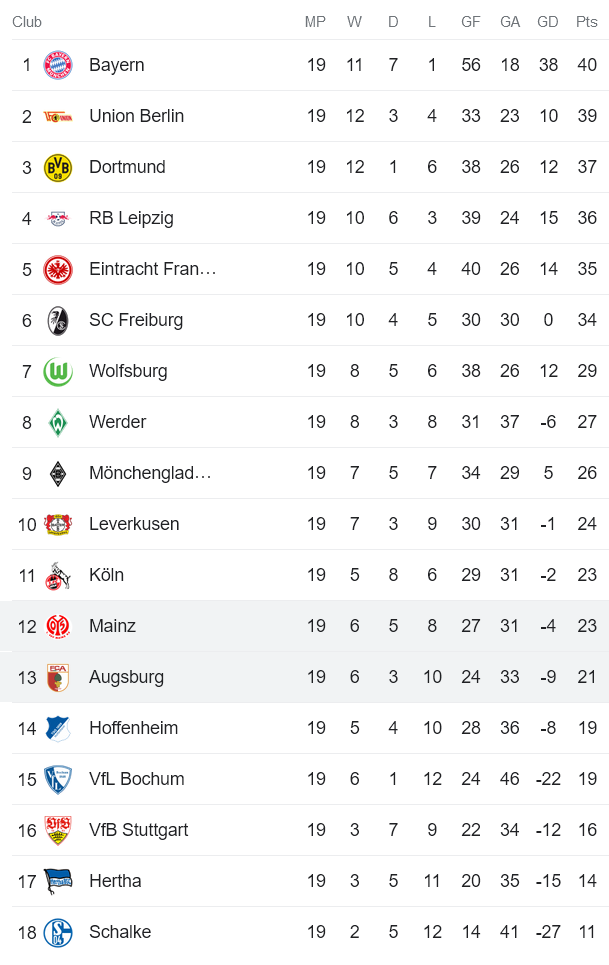Click the Augsburg team name

point(126,676)
